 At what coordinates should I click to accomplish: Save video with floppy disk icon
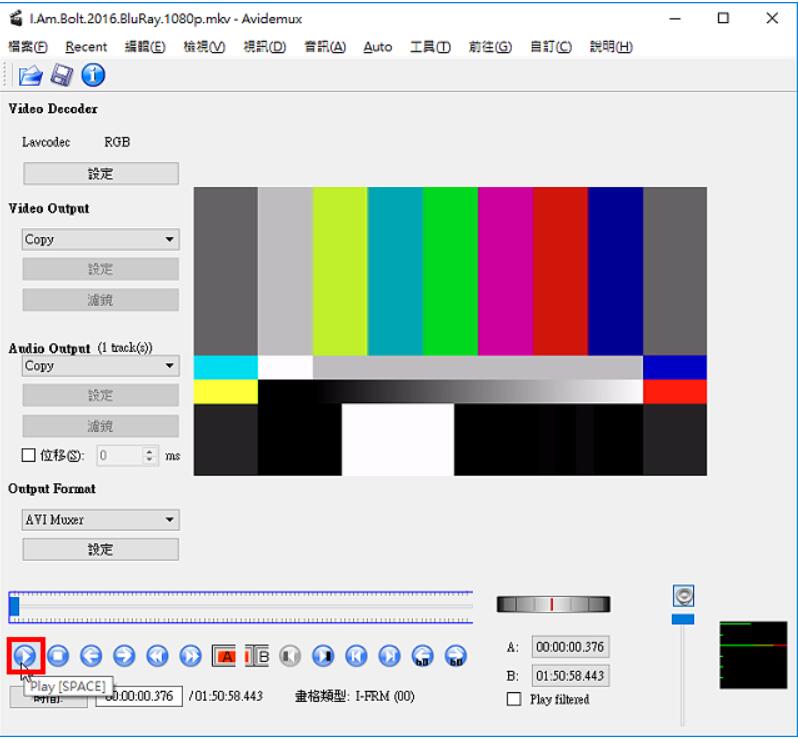tap(62, 75)
